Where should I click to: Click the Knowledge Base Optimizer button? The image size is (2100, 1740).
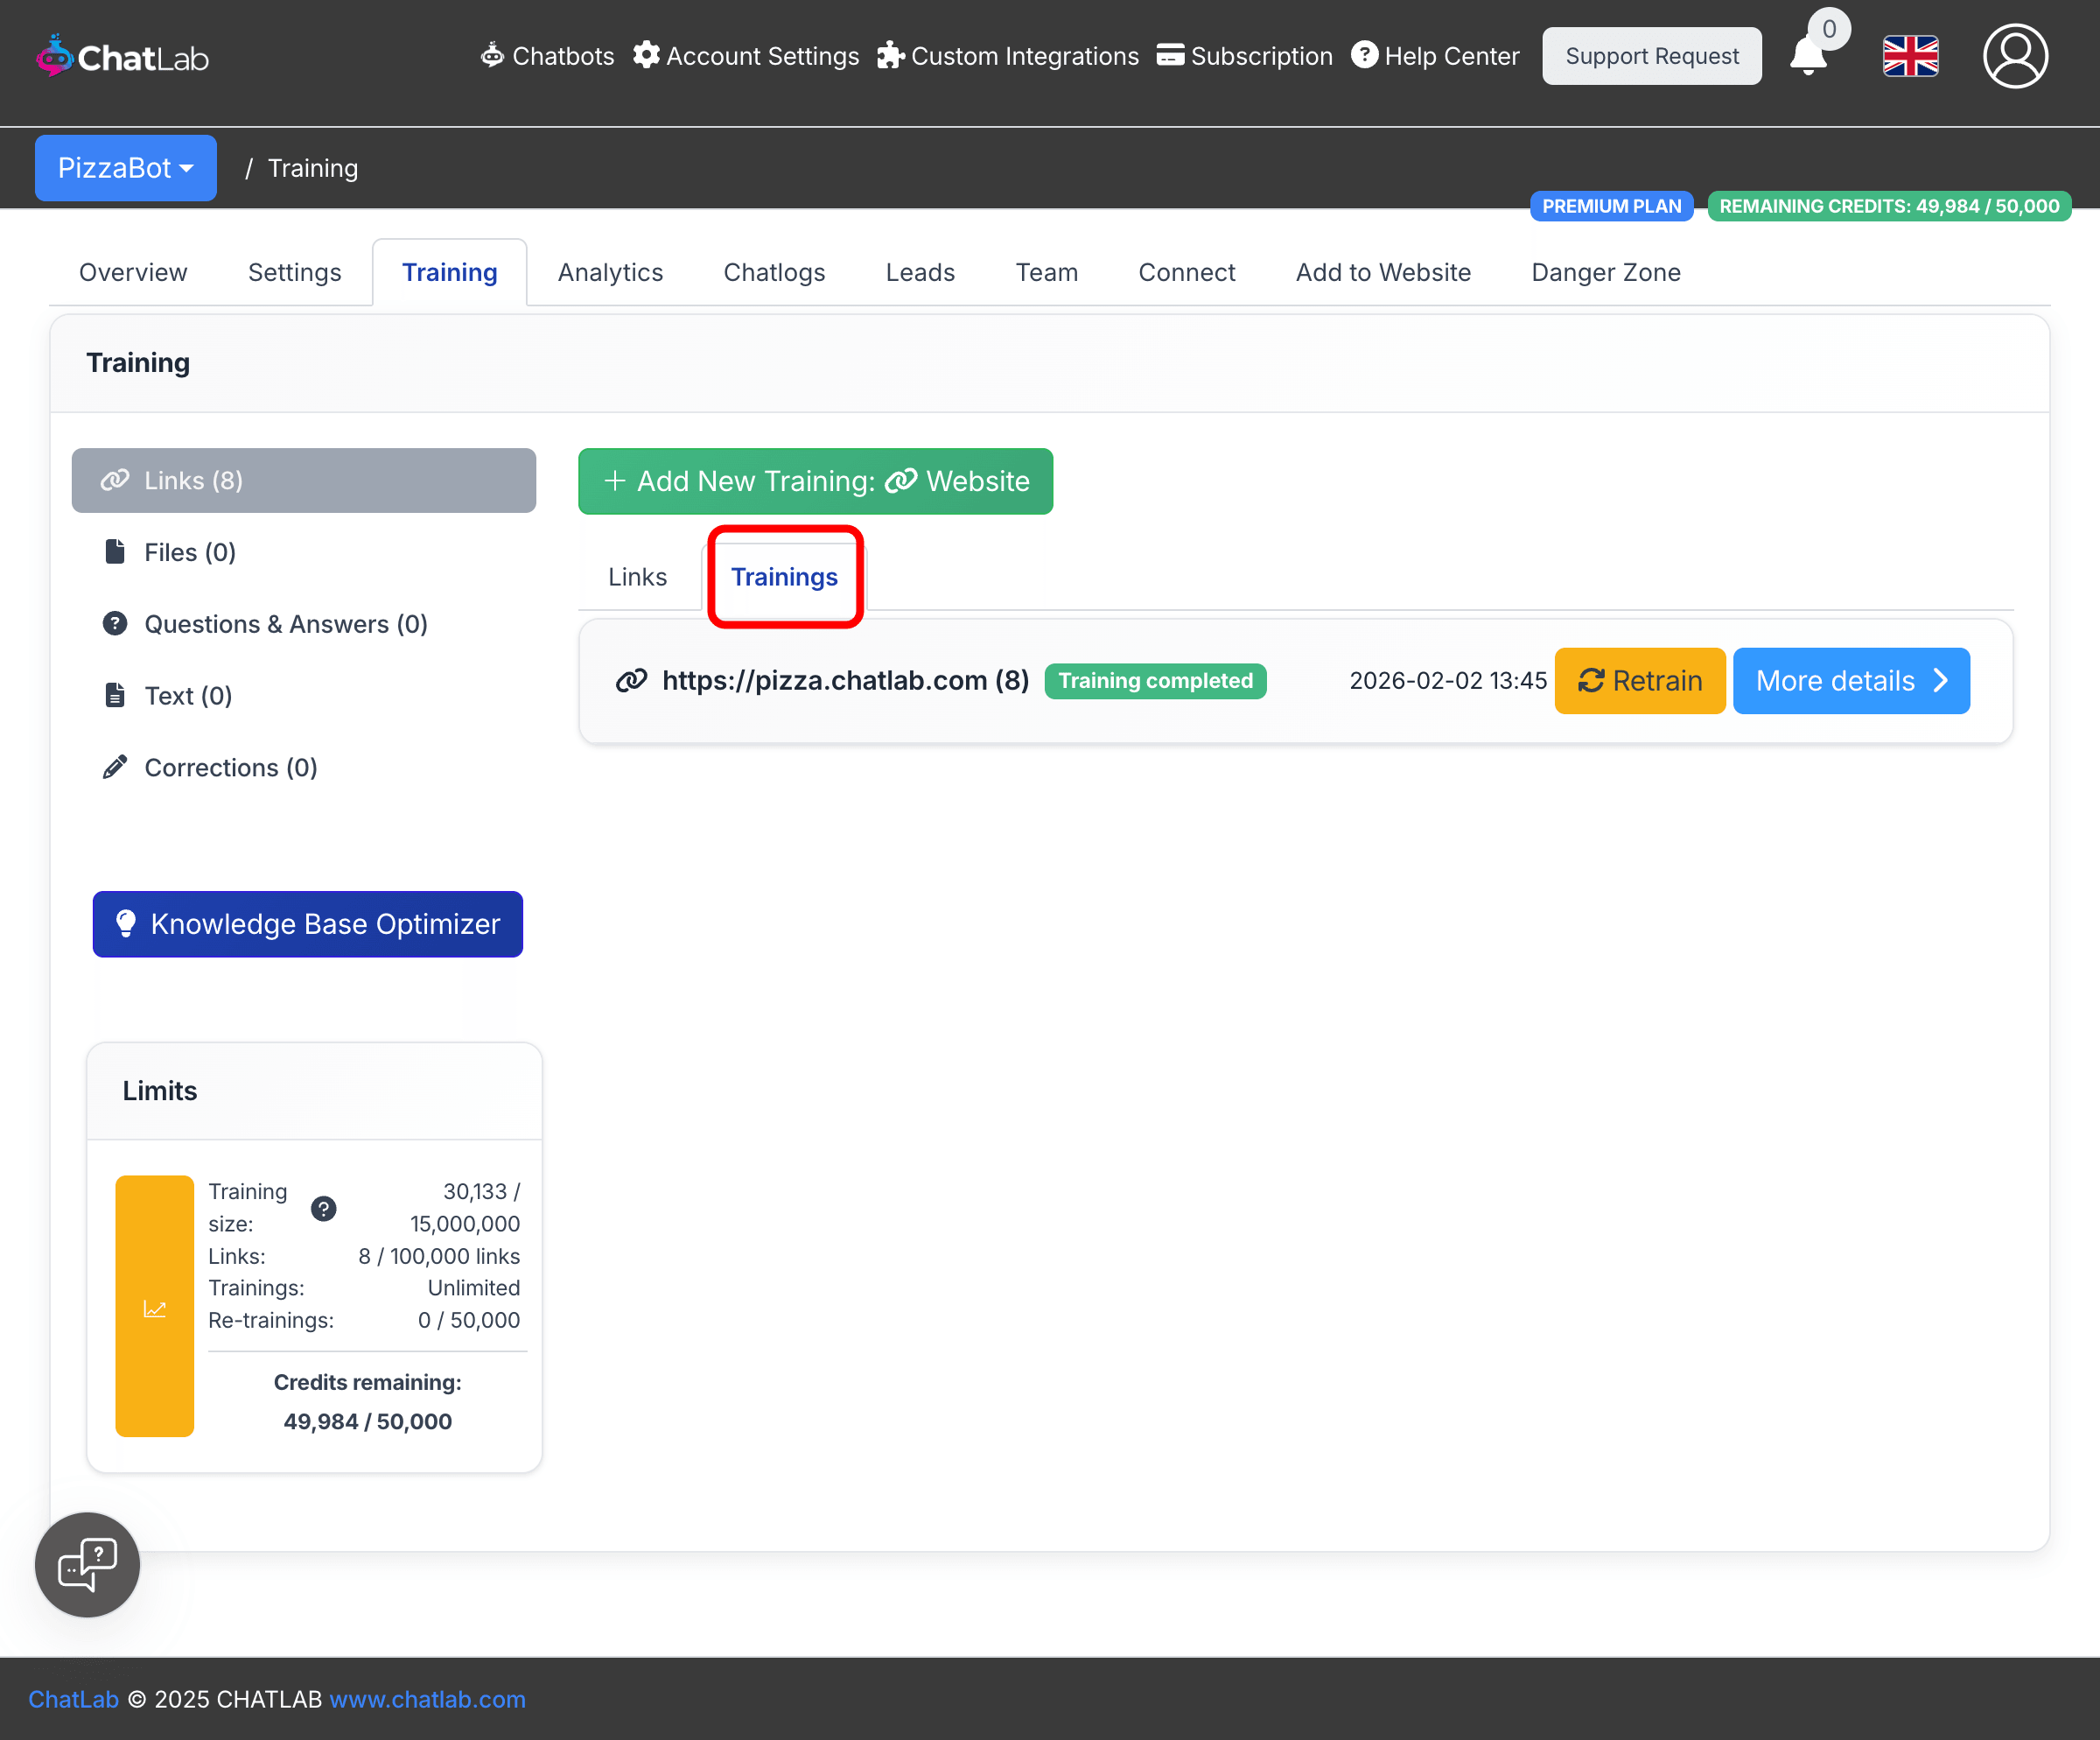(307, 924)
